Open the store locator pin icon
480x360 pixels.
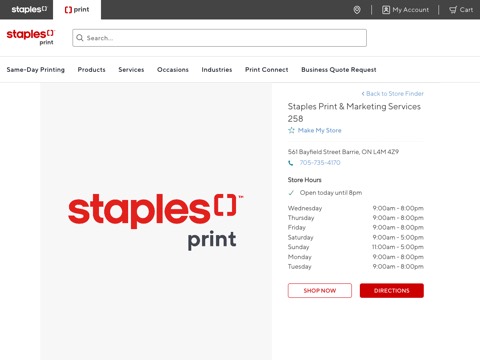pos(357,10)
